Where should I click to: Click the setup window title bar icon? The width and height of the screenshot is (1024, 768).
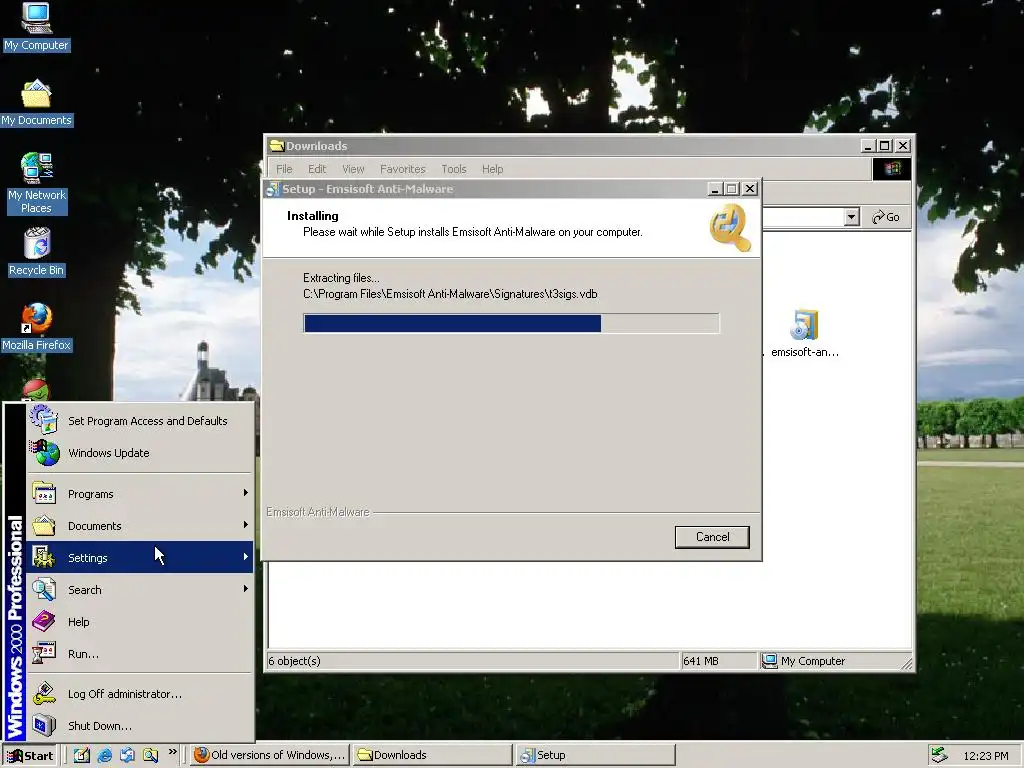coord(273,189)
